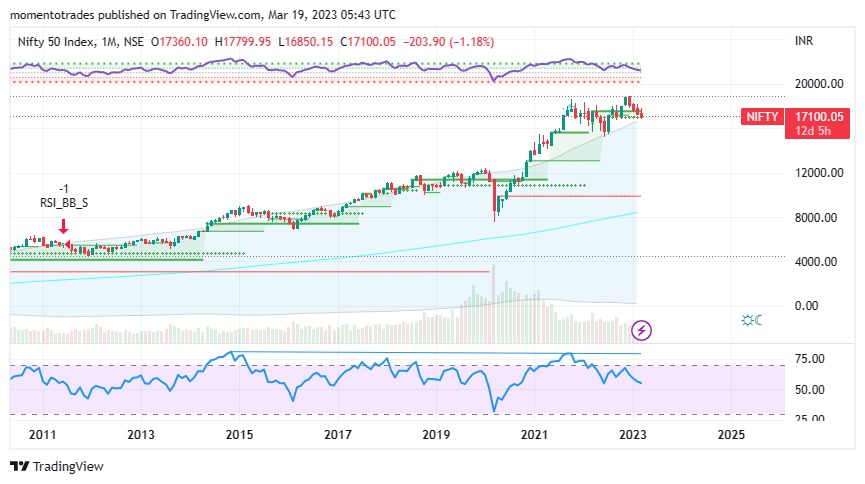The image size is (865, 484).
Task: Click the 2015 year on time axis
Action: [x=239, y=435]
